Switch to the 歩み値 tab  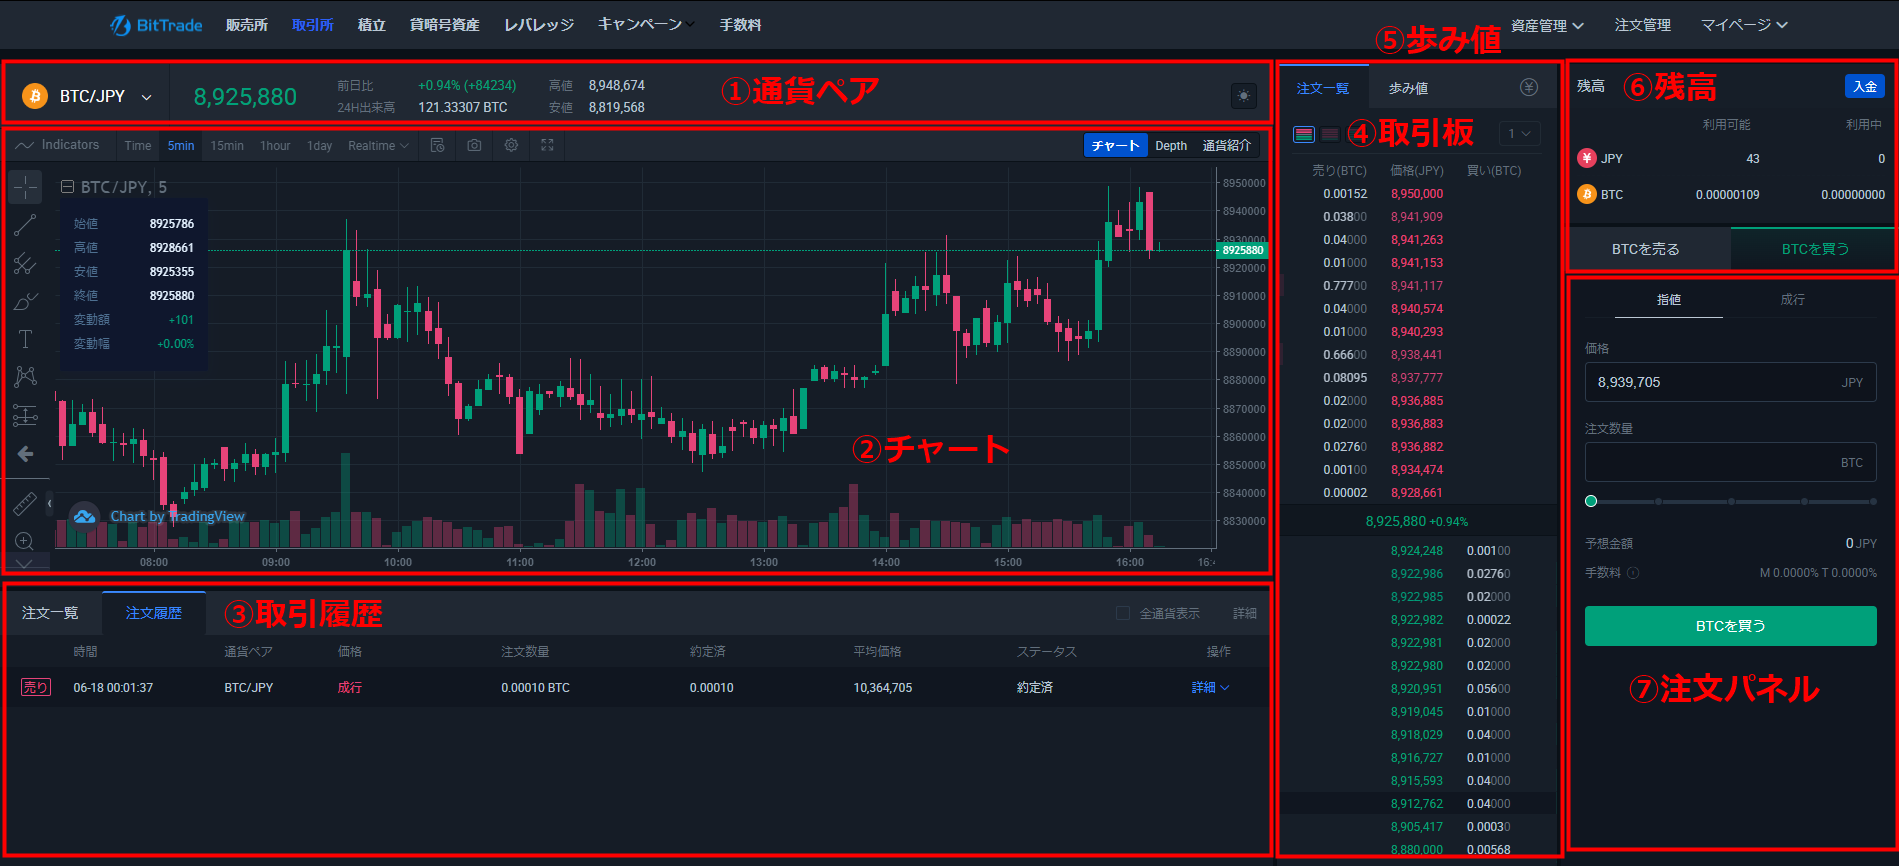1408,88
